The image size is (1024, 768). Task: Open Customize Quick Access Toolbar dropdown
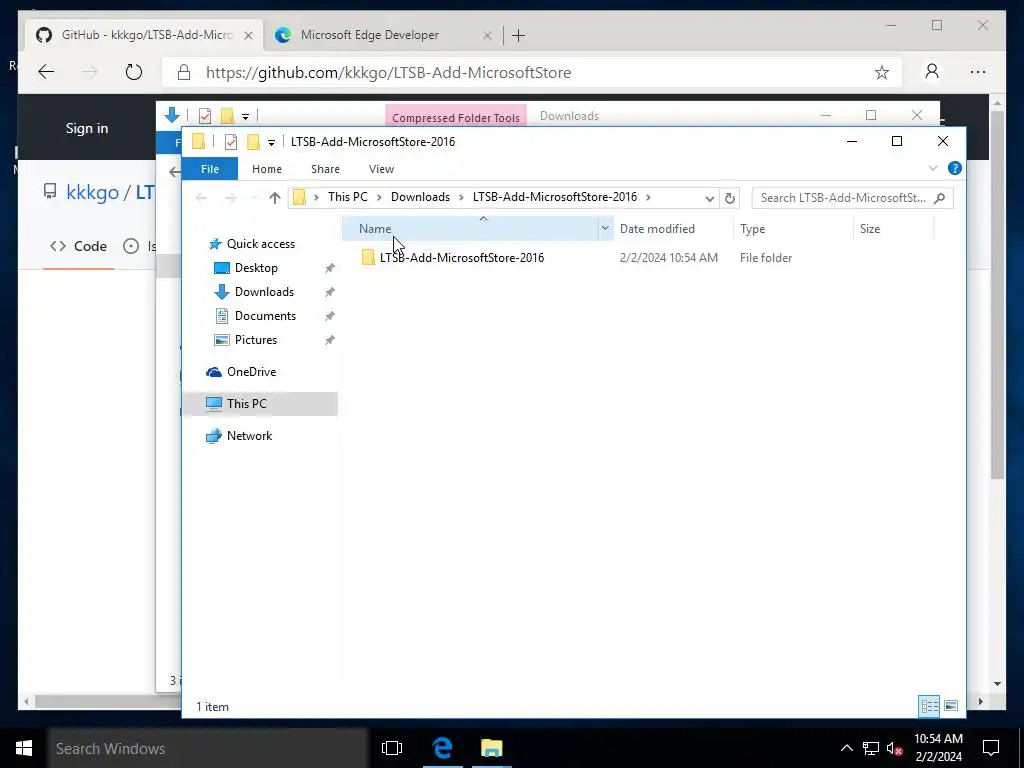271,142
